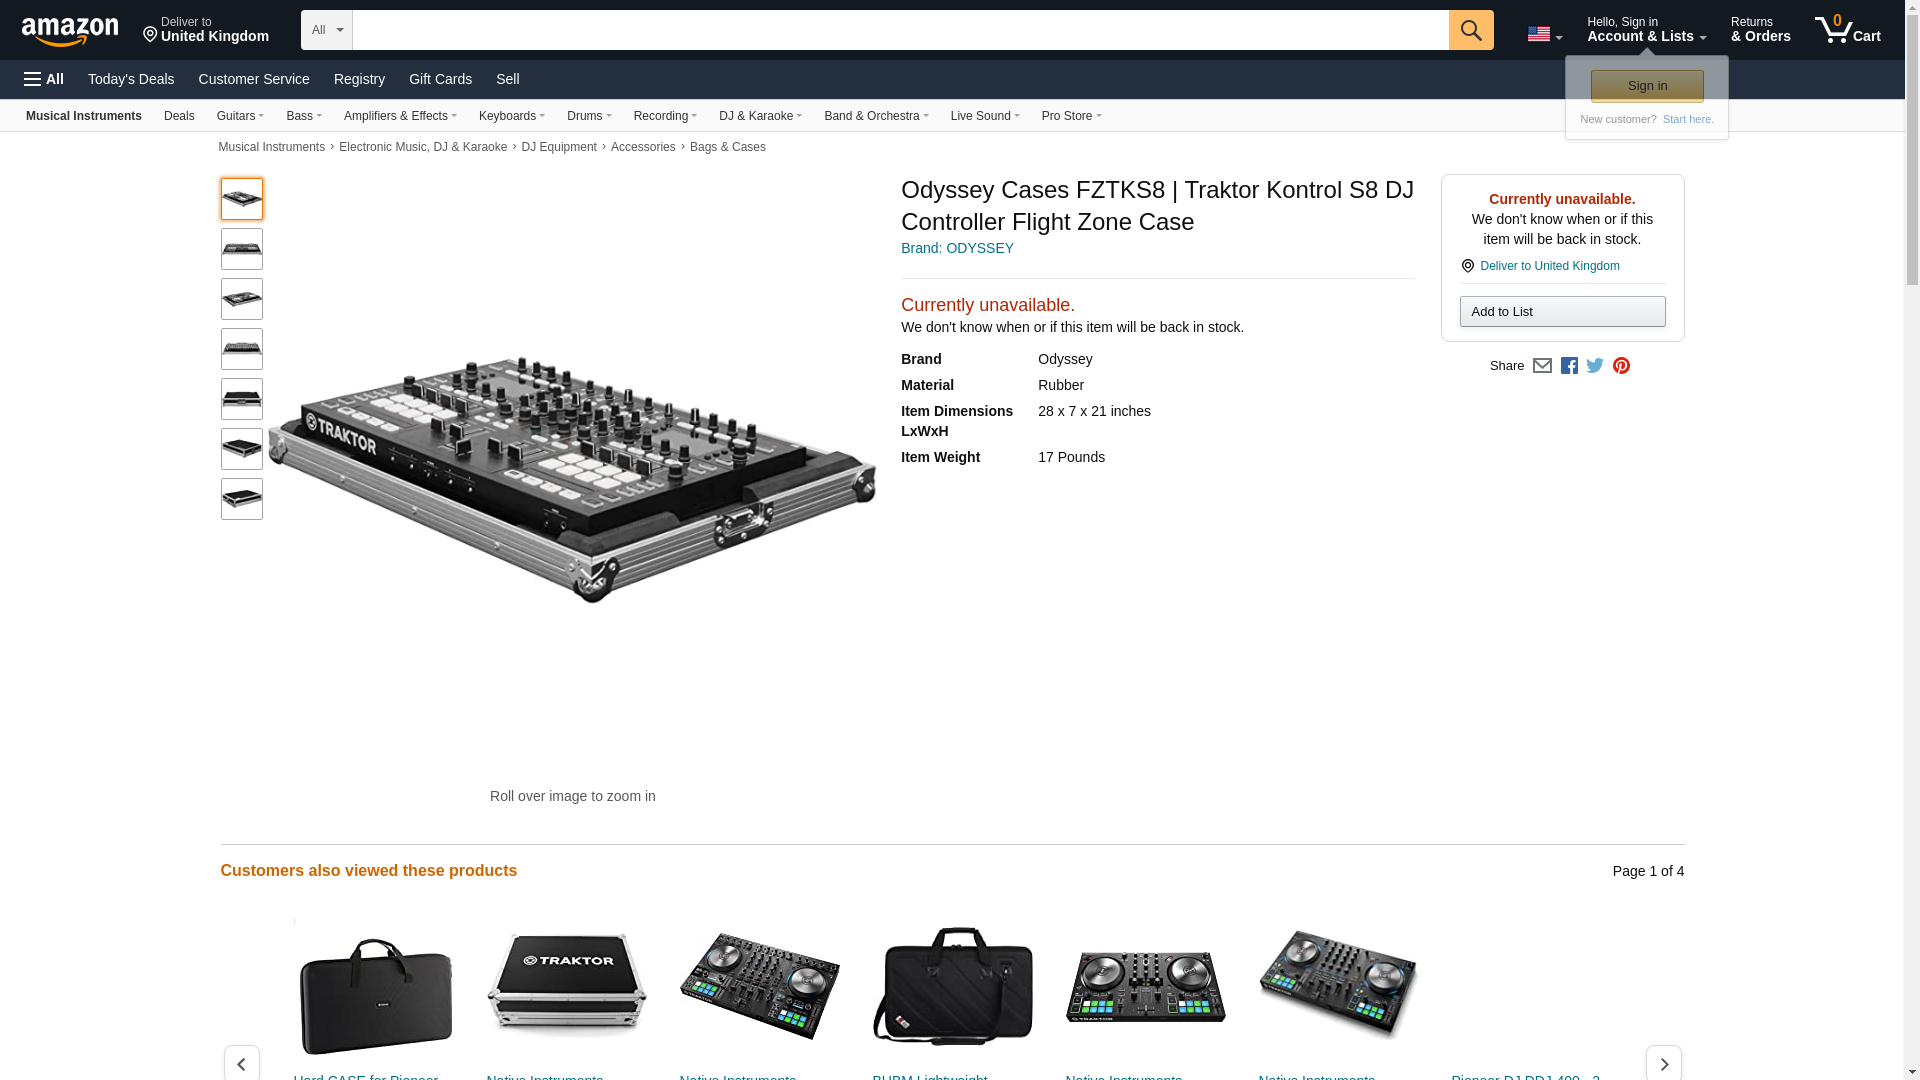Click the search magnifier button
The height and width of the screenshot is (1080, 1920).
[1470, 30]
